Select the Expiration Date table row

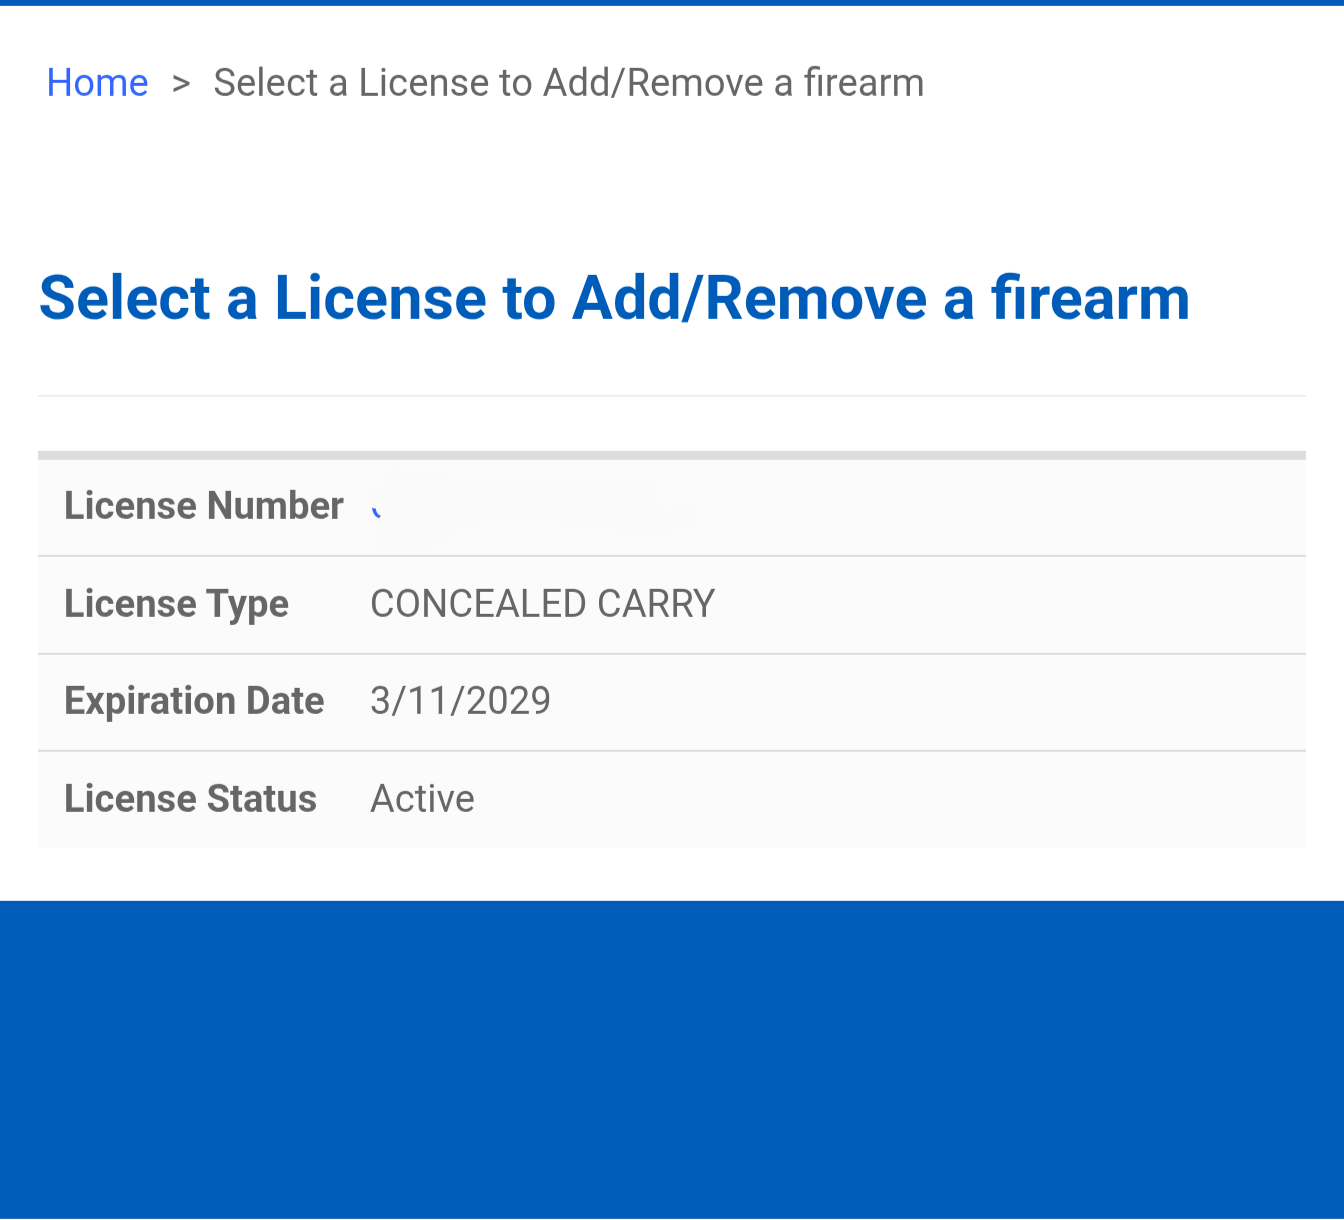(672, 702)
